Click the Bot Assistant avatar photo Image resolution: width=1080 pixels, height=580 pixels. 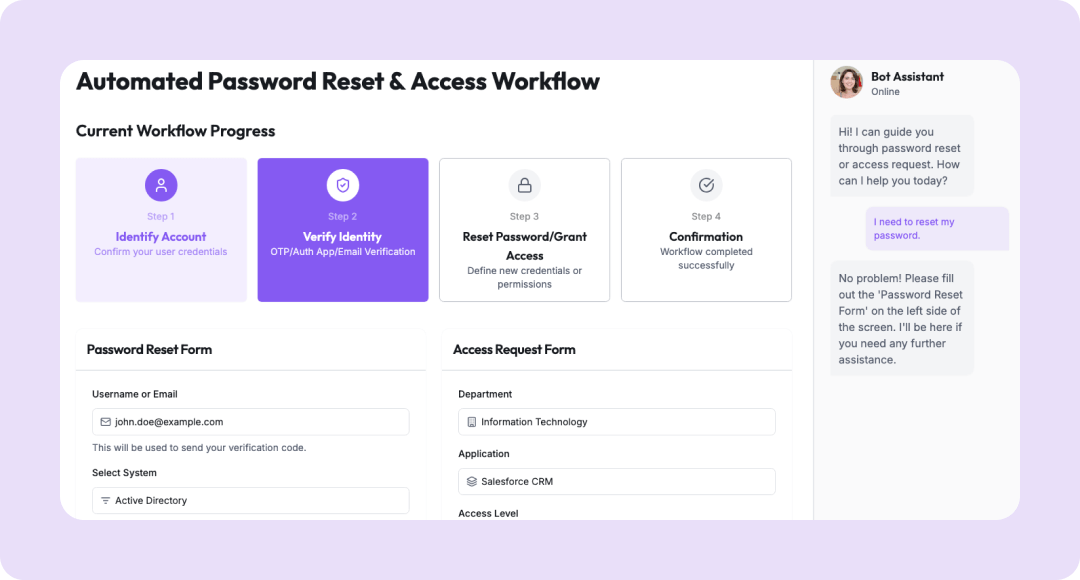pyautogui.click(x=846, y=83)
